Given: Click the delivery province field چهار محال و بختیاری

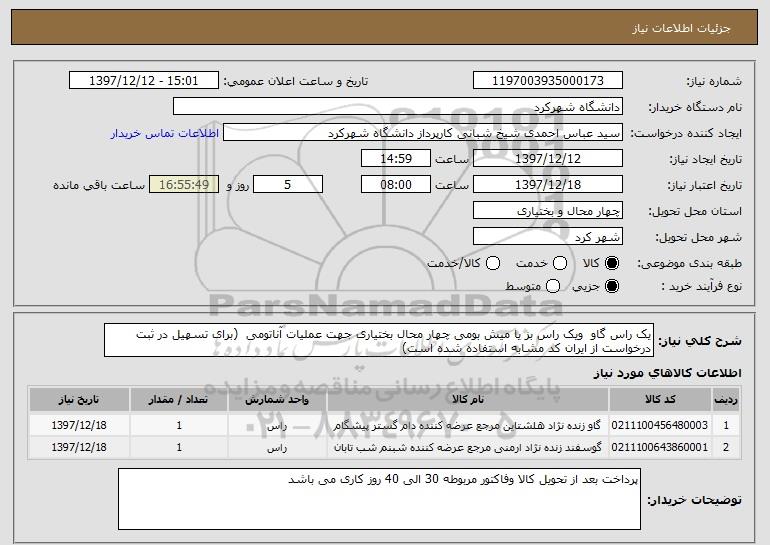Looking at the screenshot, I should click(548, 211).
